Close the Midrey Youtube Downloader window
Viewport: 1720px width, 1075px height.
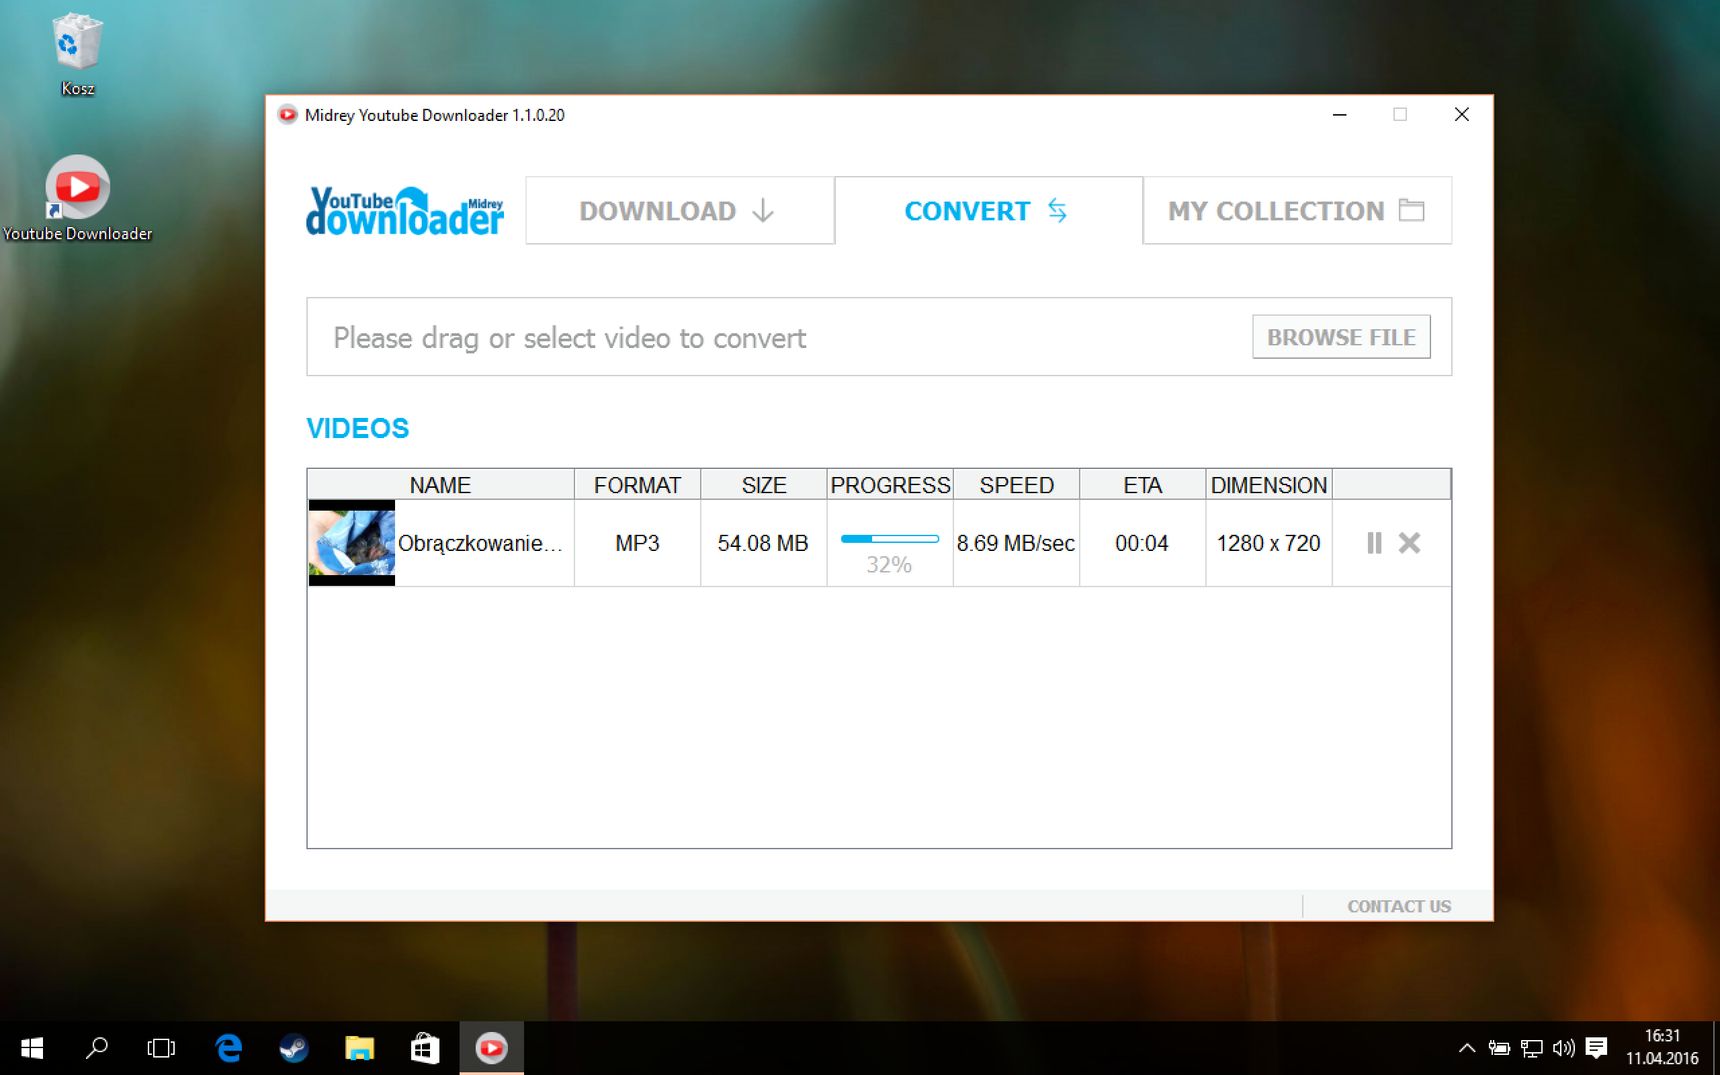[x=1461, y=115]
